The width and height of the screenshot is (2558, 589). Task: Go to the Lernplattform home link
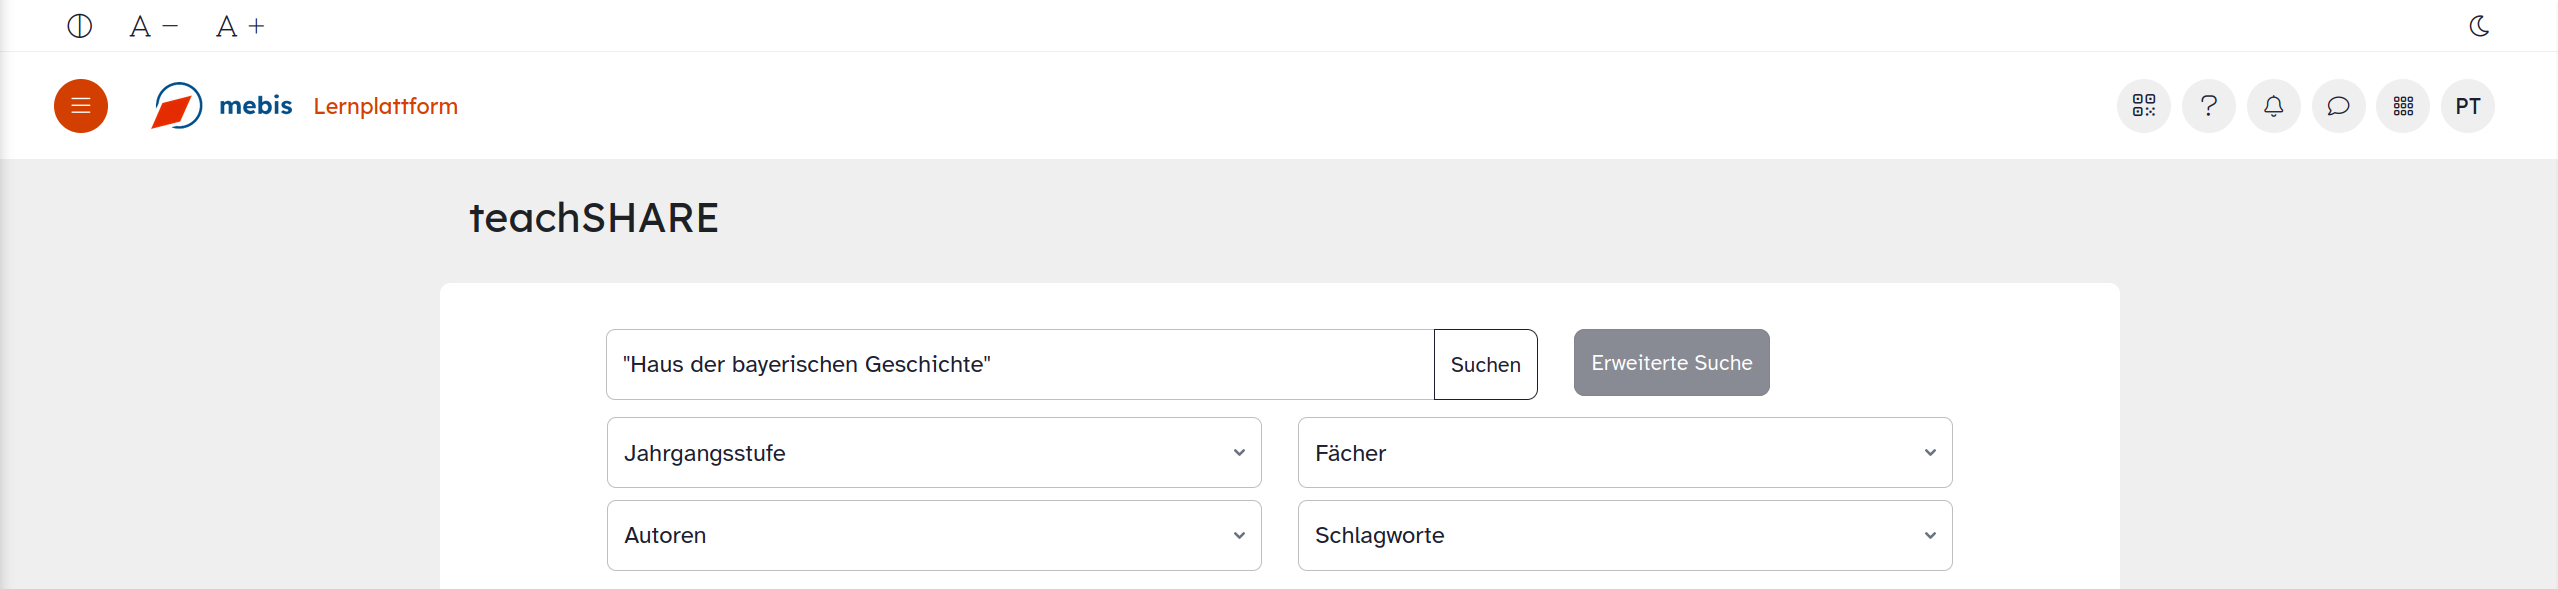tap(385, 106)
